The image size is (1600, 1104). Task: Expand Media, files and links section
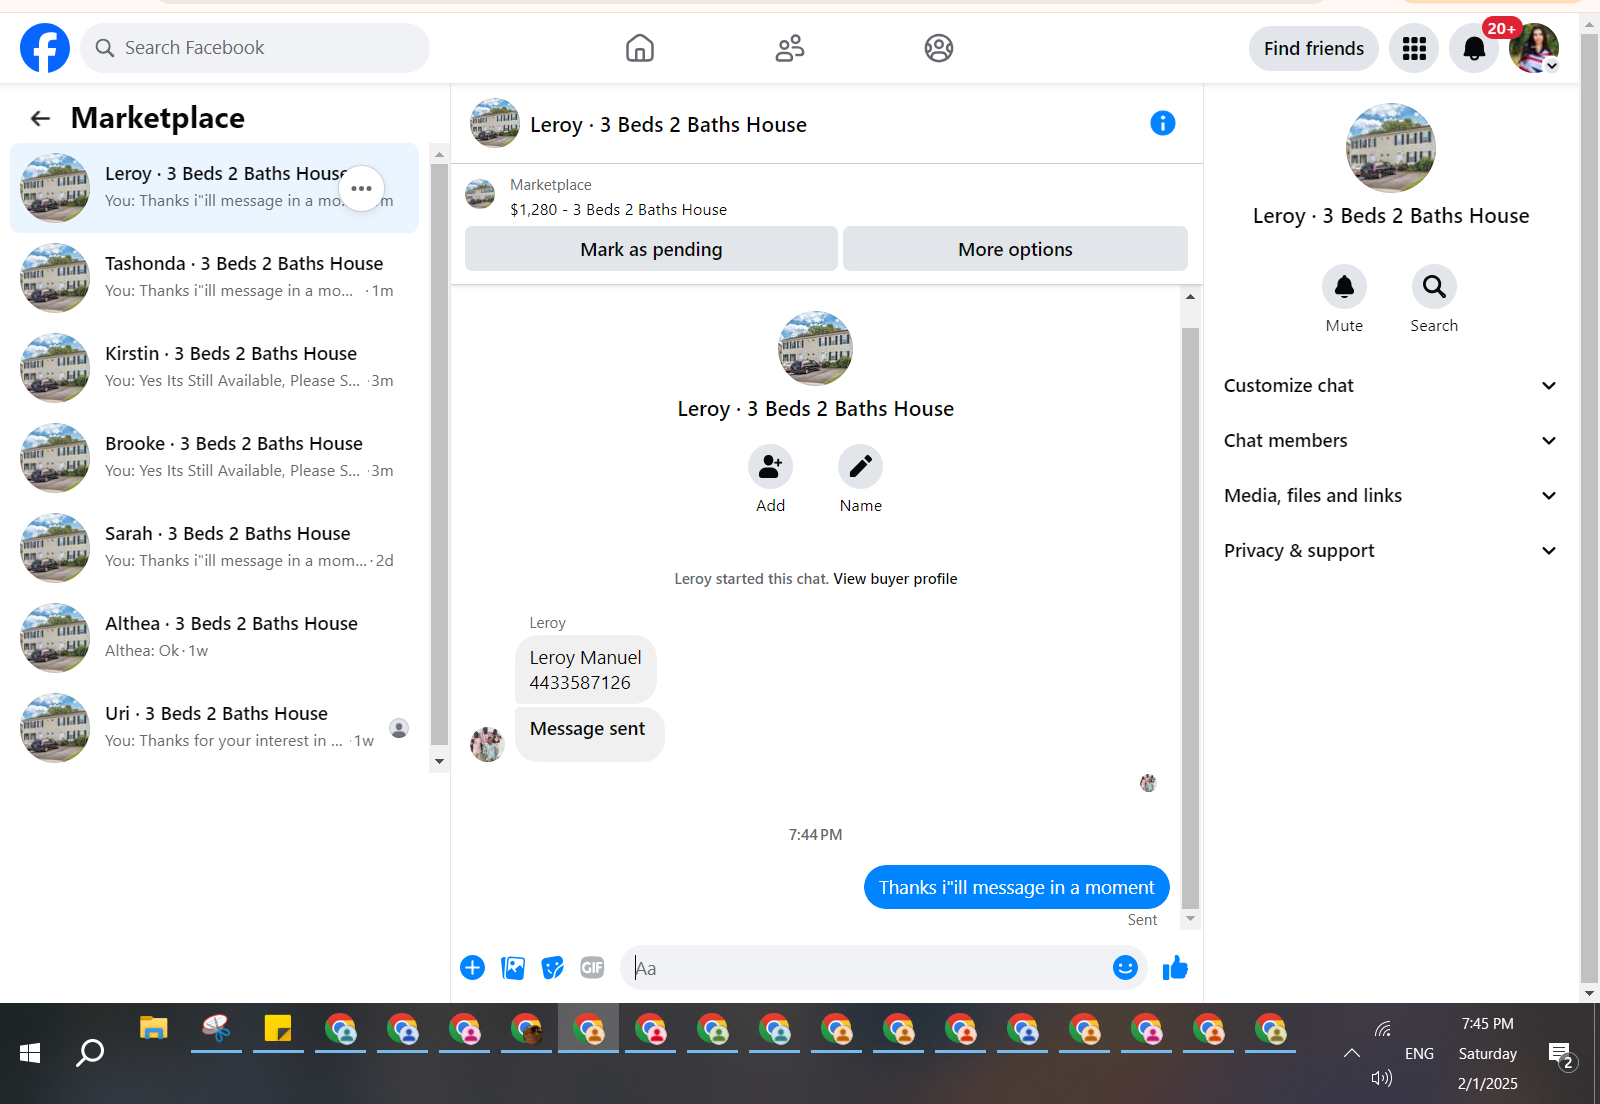pos(1390,496)
